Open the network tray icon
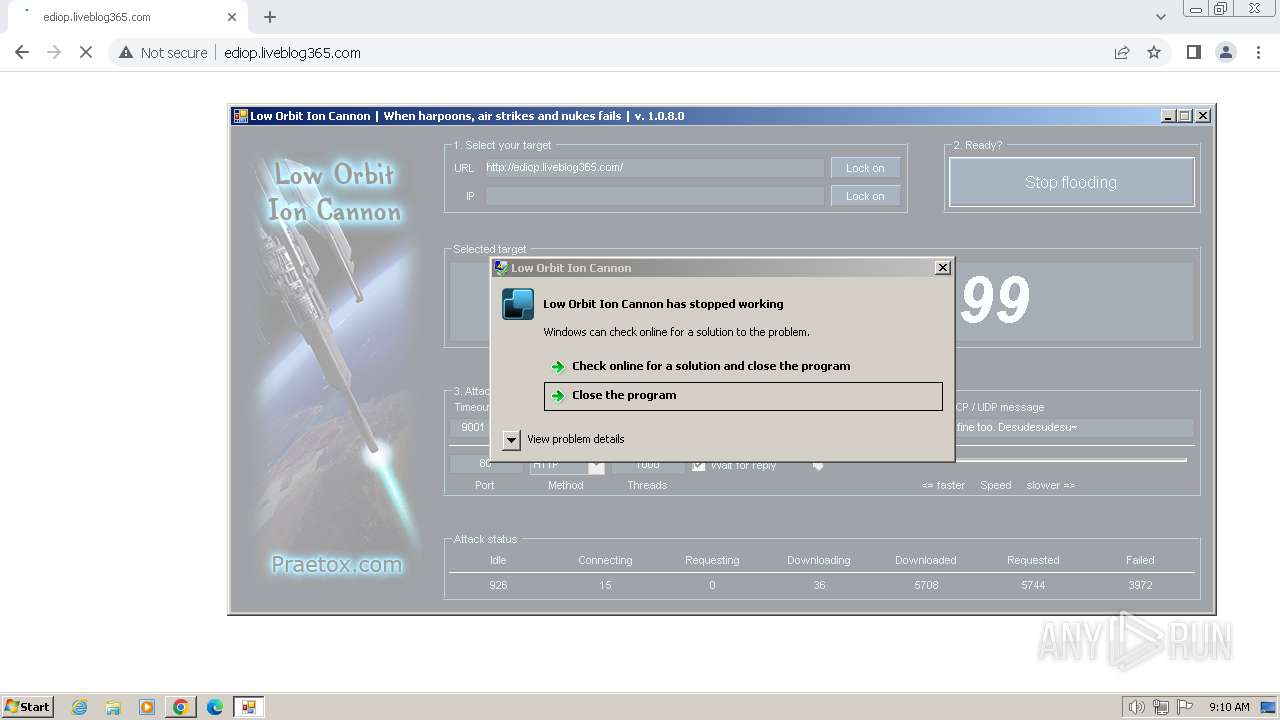The image size is (1280, 720). 1161,707
